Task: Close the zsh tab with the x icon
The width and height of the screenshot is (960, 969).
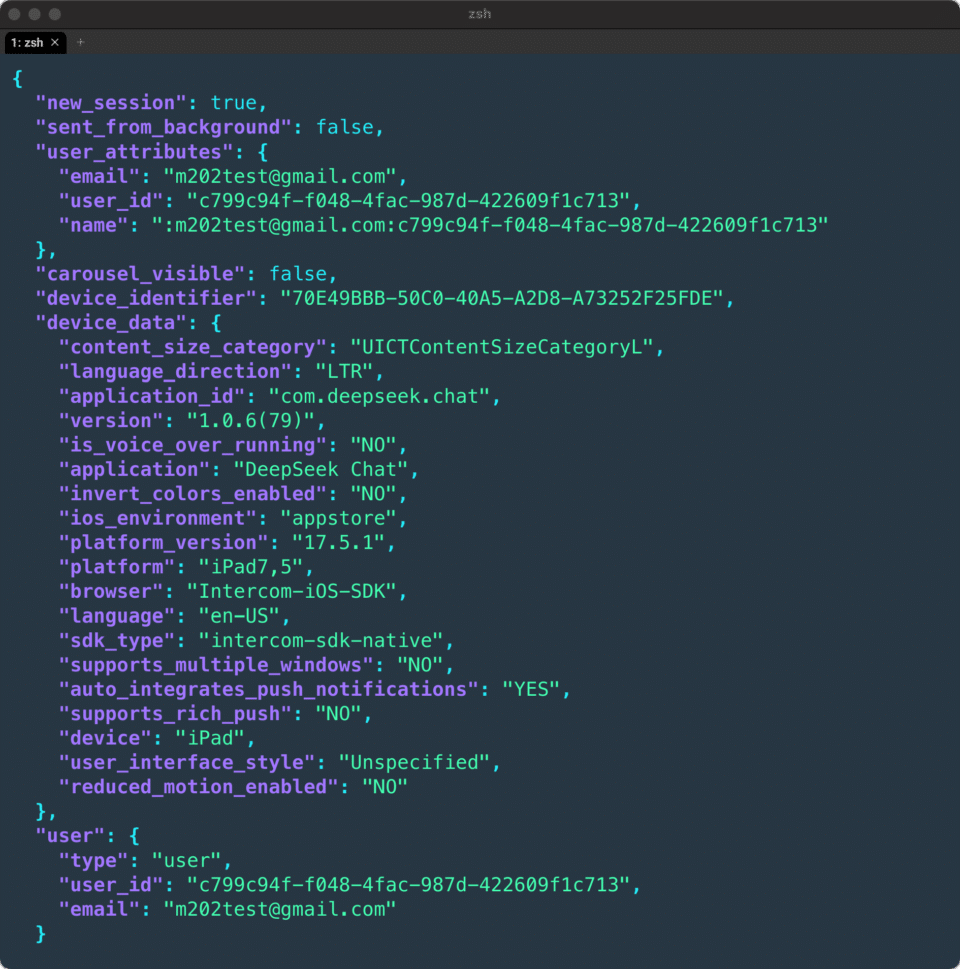Action: click(55, 42)
